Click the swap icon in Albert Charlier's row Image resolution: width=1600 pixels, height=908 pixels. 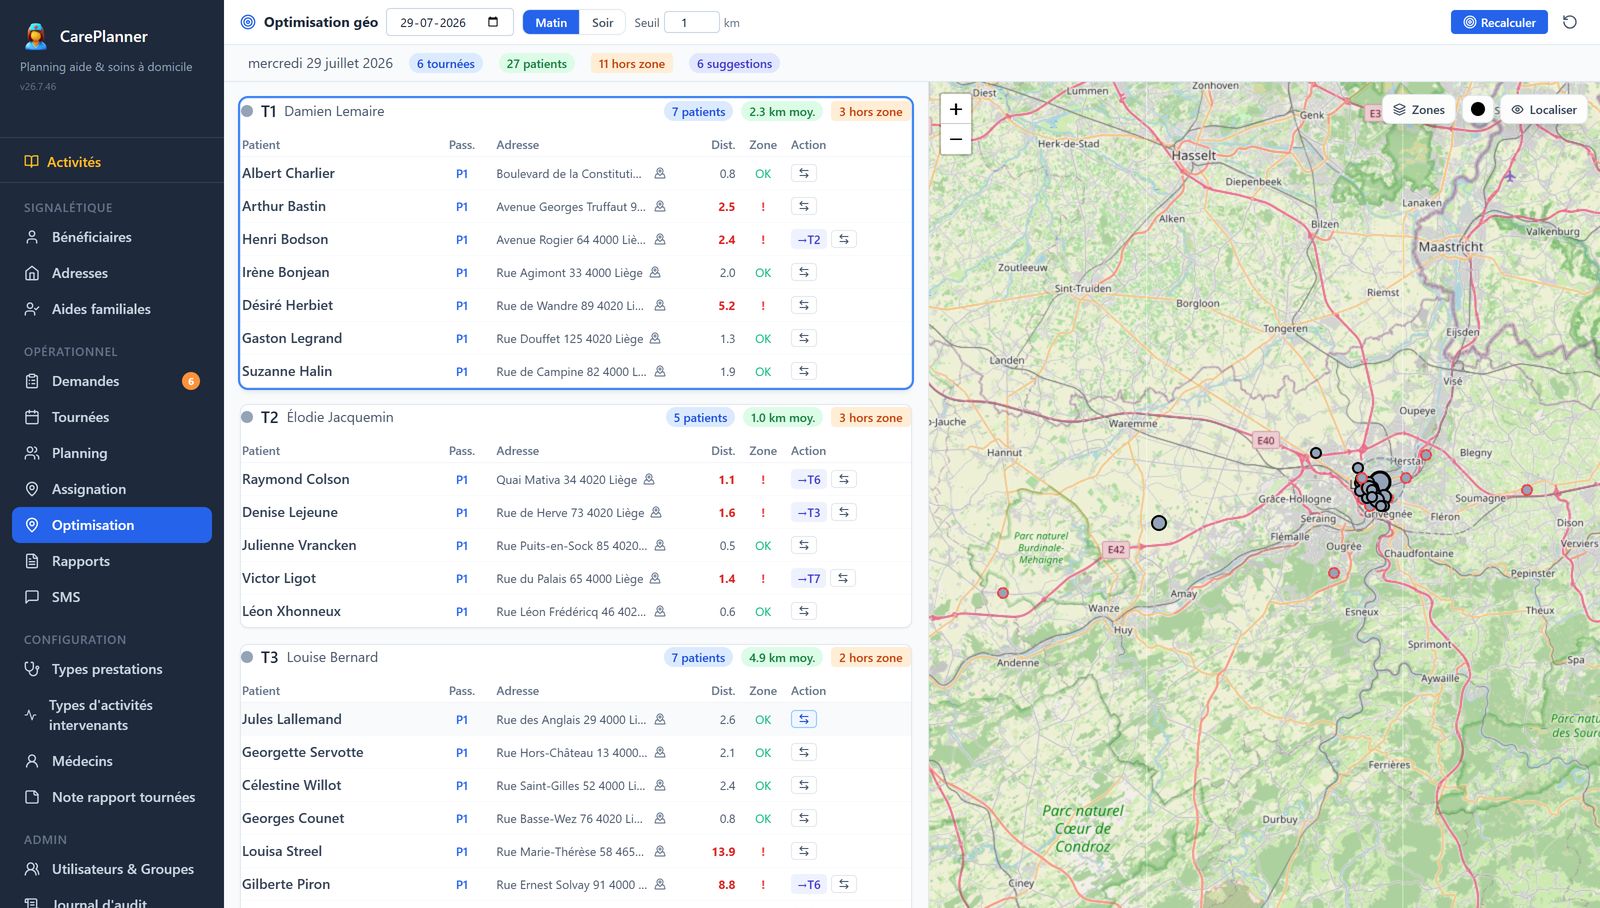pyautogui.click(x=804, y=173)
